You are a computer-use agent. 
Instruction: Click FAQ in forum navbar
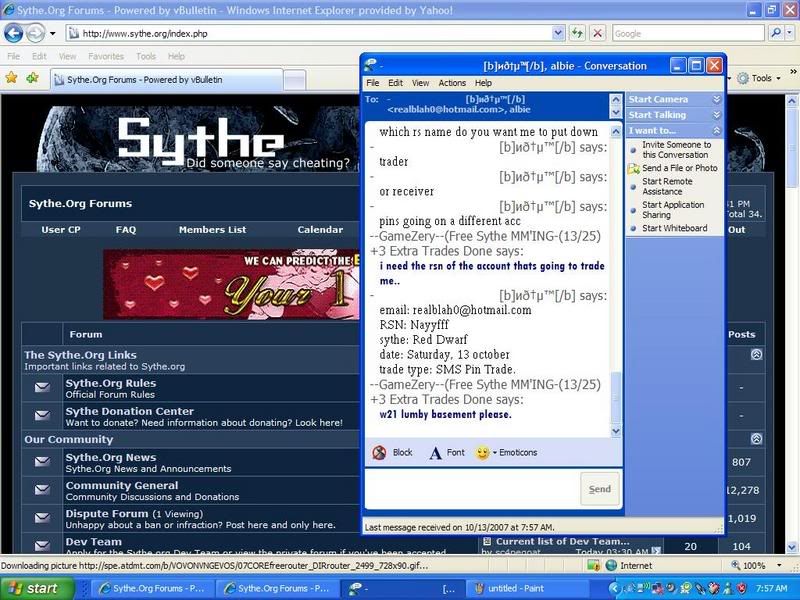[126, 230]
